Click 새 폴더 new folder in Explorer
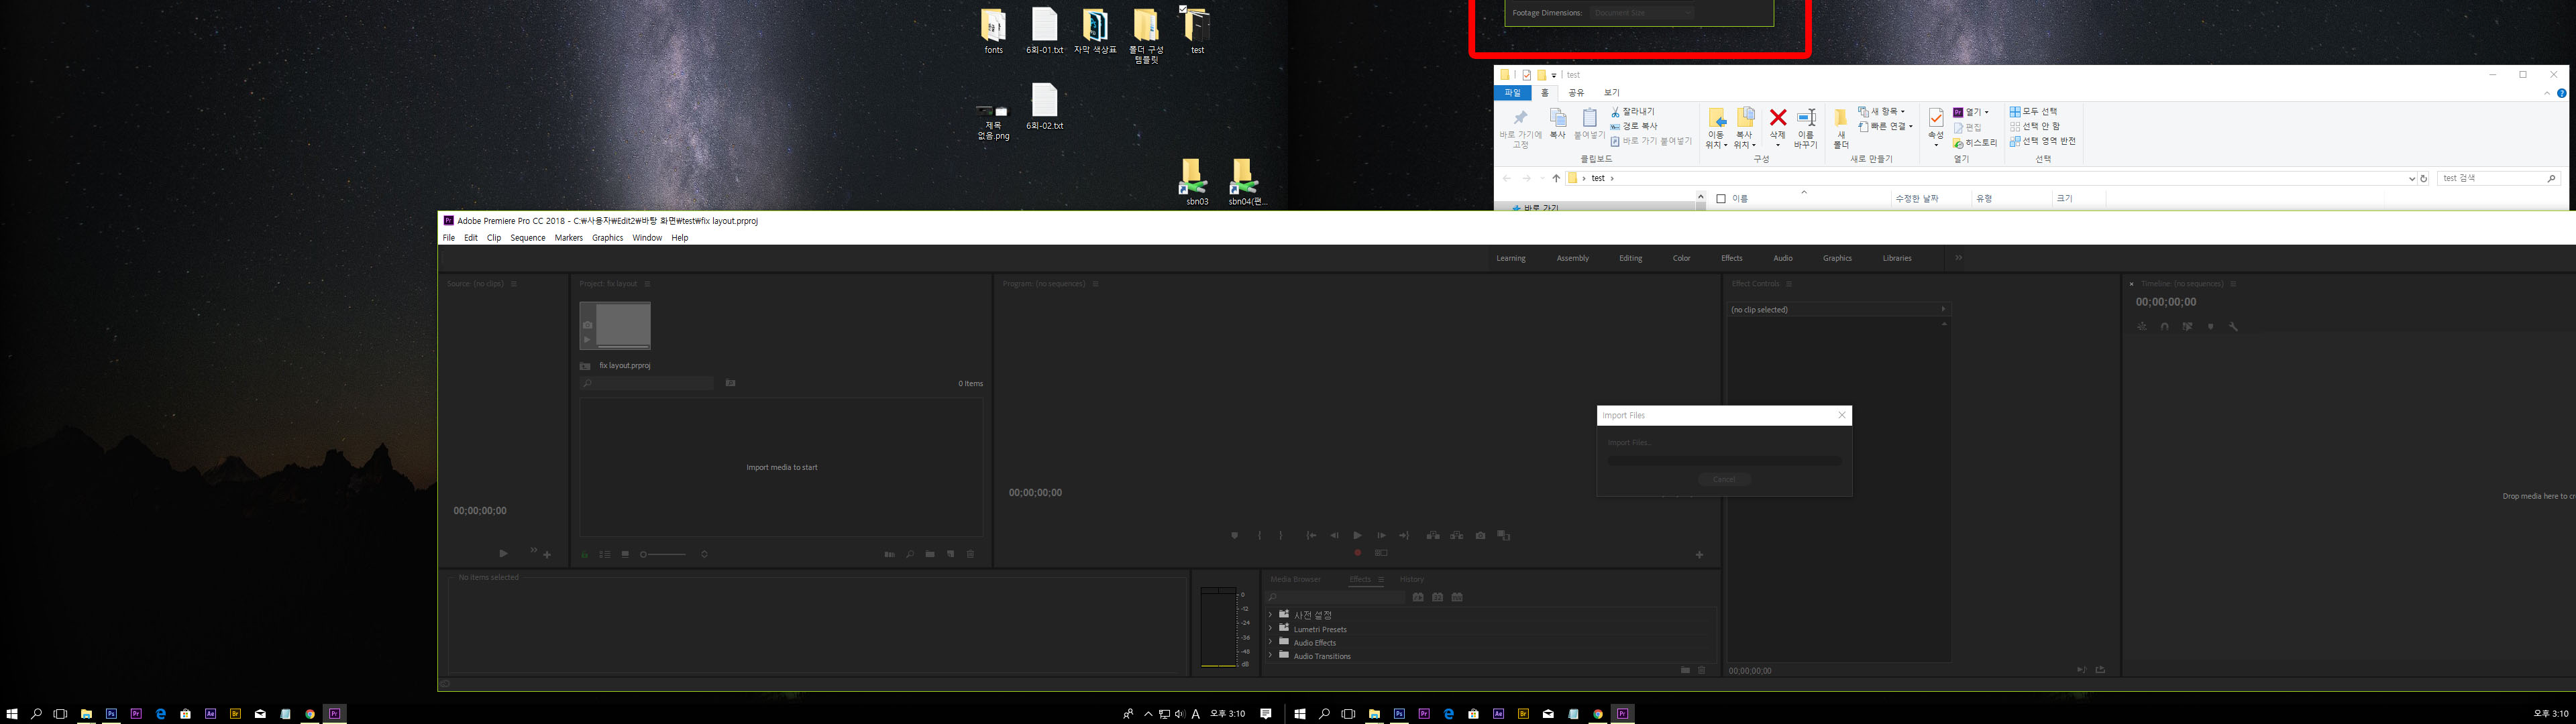Image resolution: width=2576 pixels, height=724 pixels. [x=1841, y=129]
